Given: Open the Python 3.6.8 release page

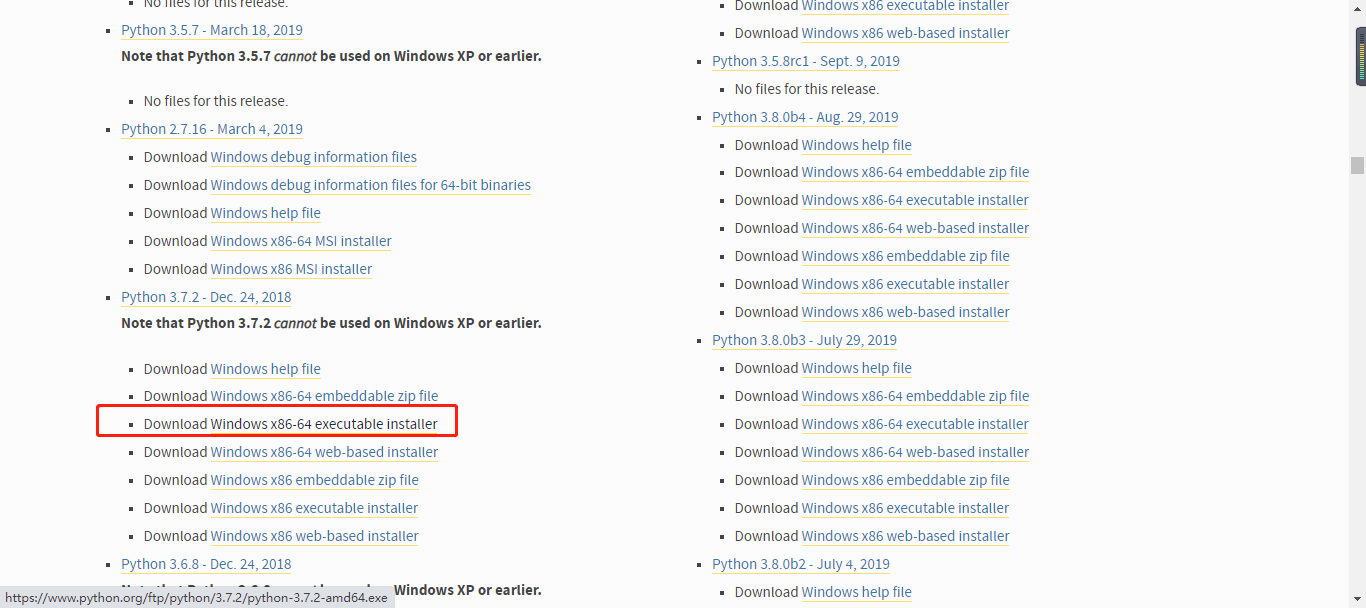Looking at the screenshot, I should (x=206, y=564).
